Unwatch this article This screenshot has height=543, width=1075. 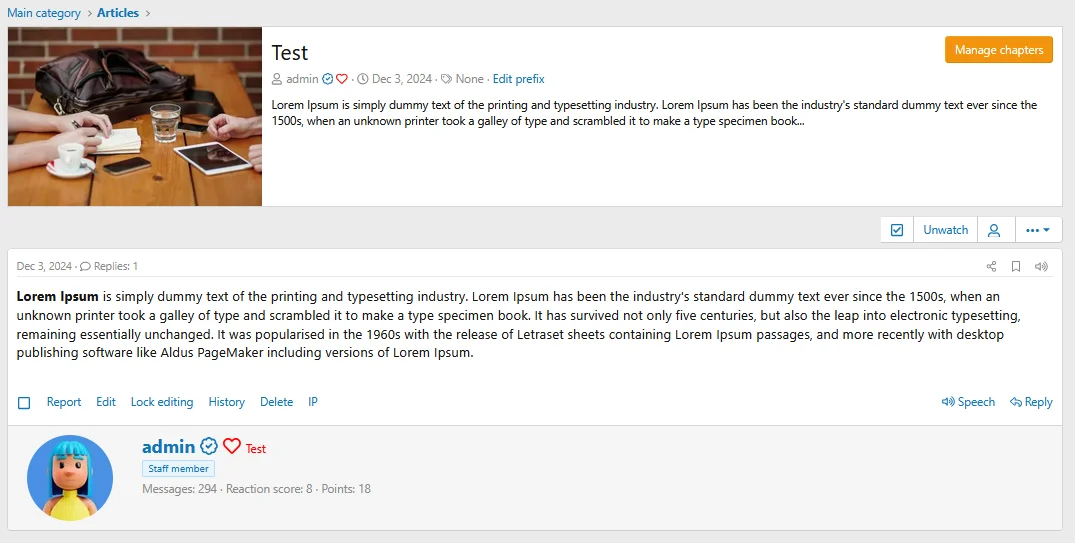945,230
